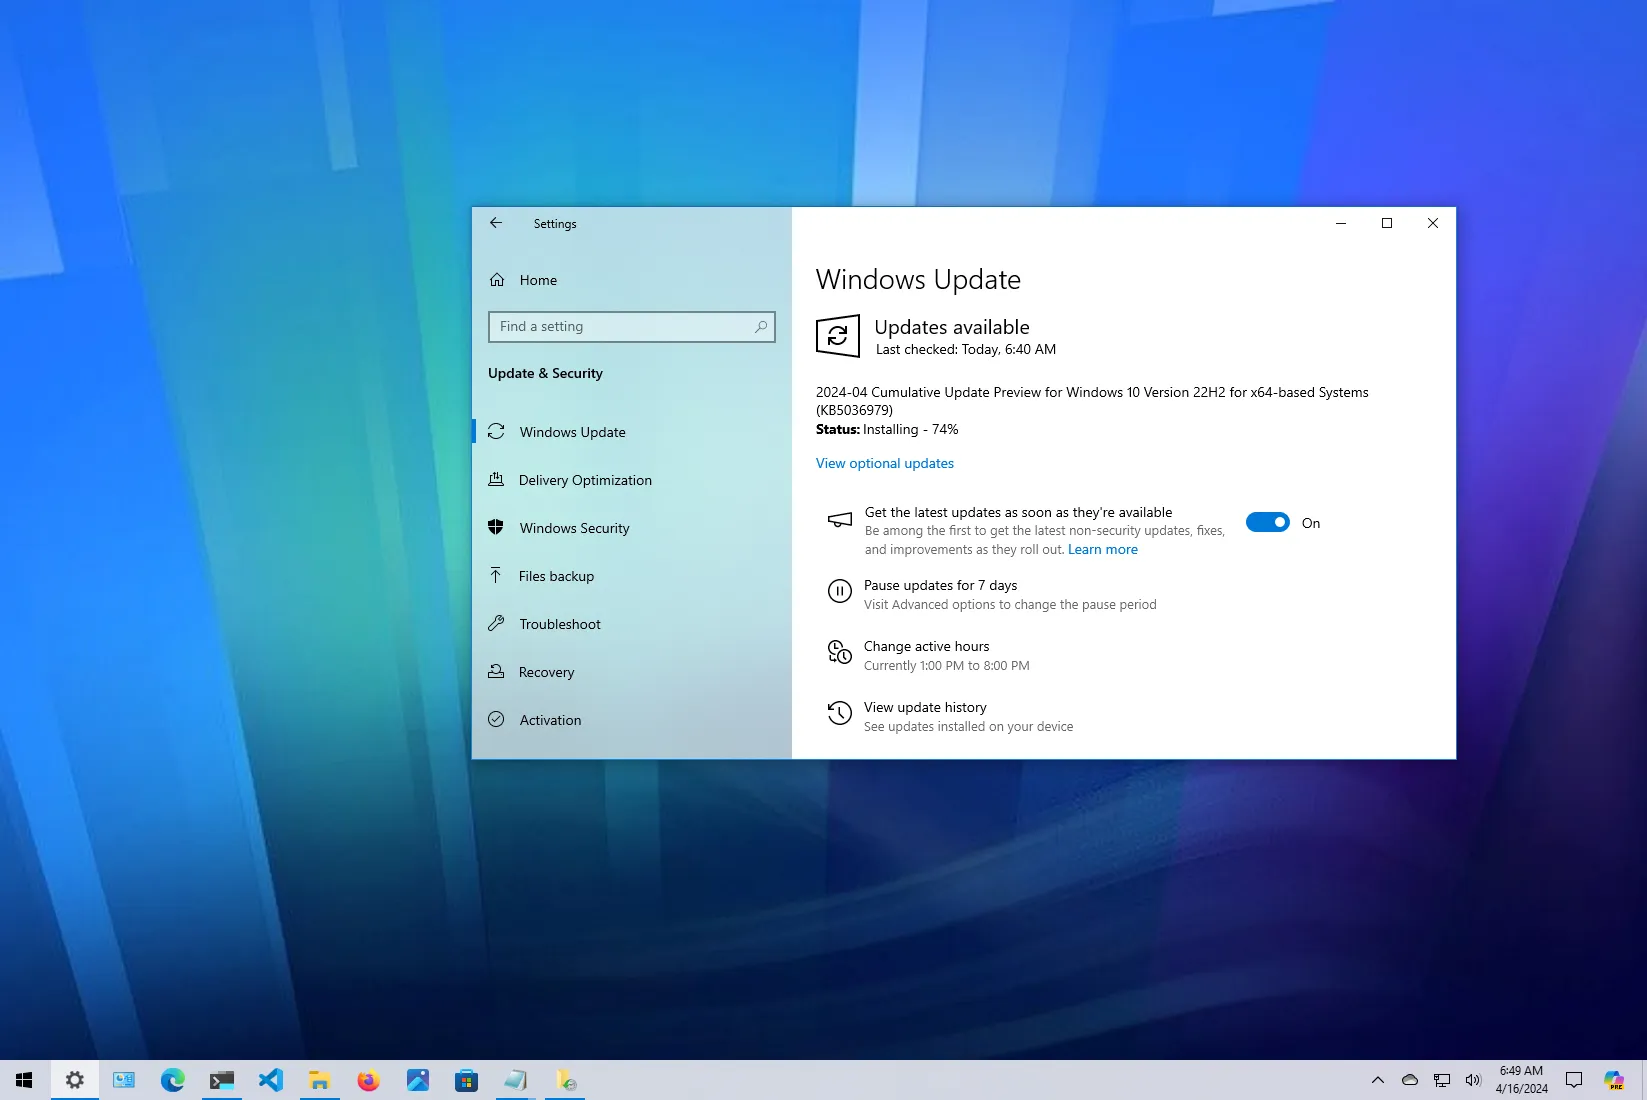The height and width of the screenshot is (1100, 1647).
Task: Click the back arrow in Settings
Action: pos(496,223)
